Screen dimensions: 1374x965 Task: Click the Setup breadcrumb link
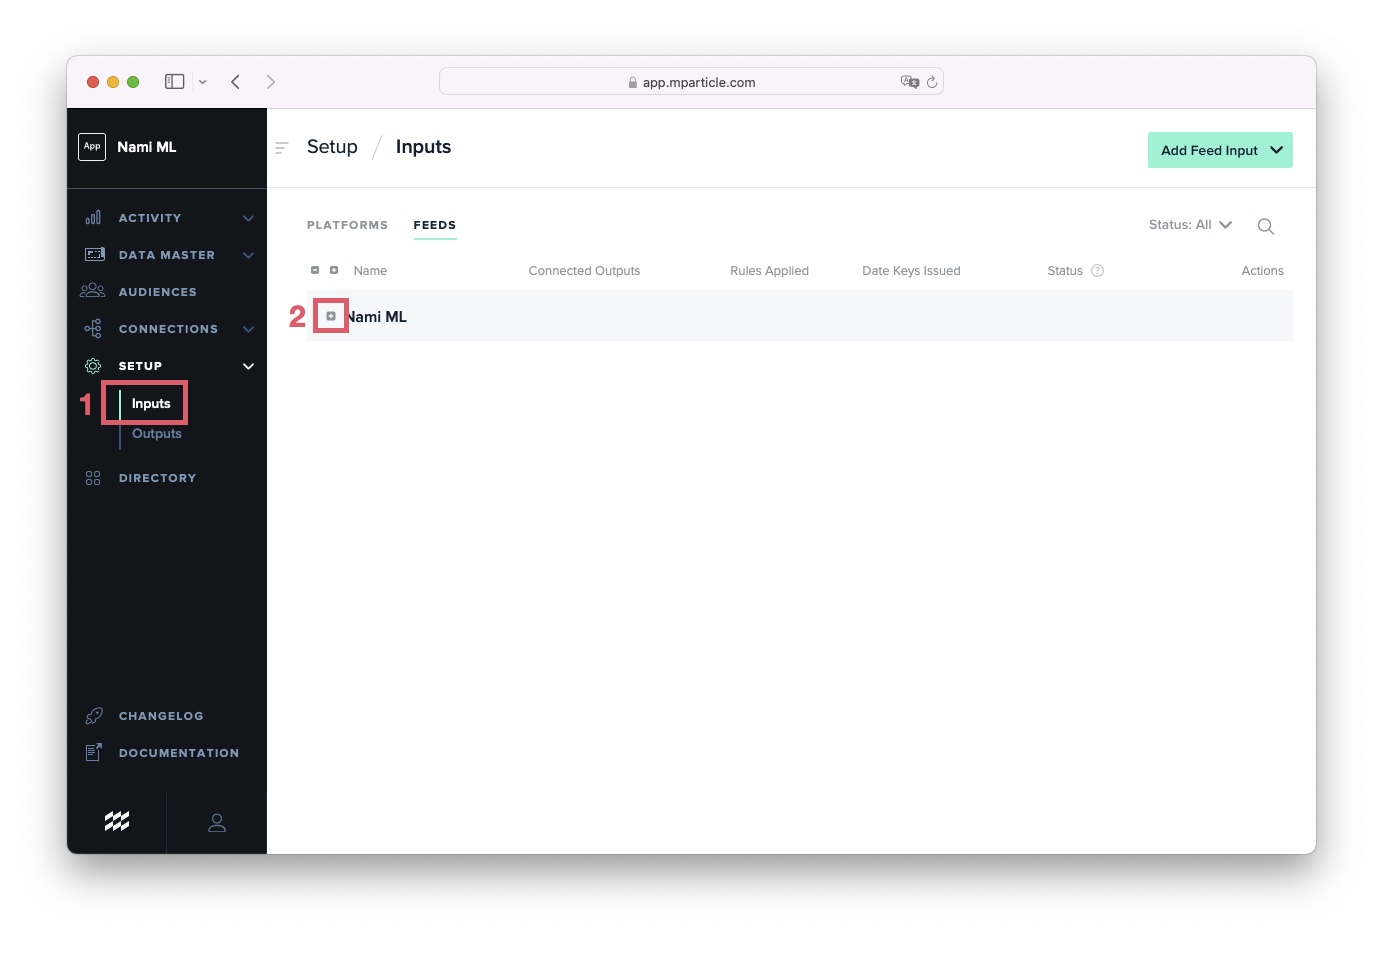tap(332, 147)
